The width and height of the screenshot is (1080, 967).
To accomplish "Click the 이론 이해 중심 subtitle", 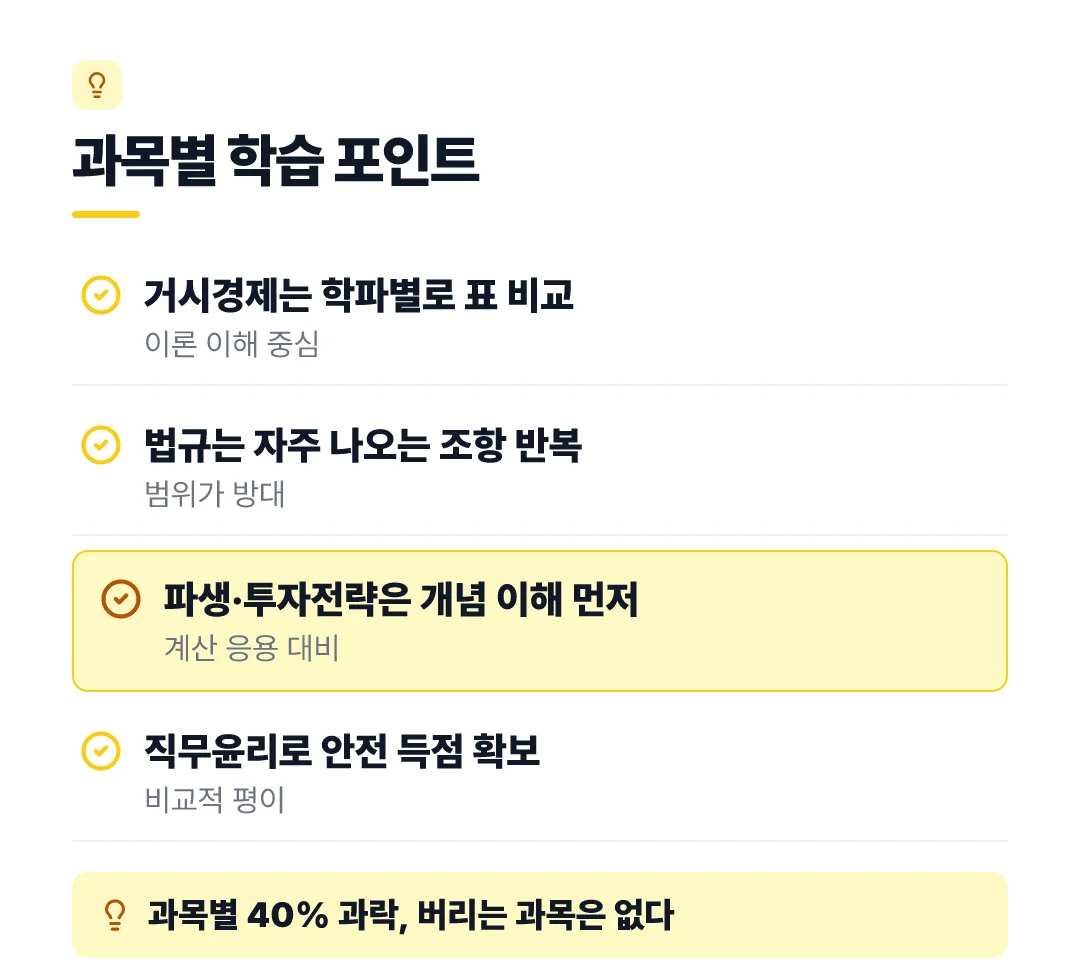I will (232, 344).
